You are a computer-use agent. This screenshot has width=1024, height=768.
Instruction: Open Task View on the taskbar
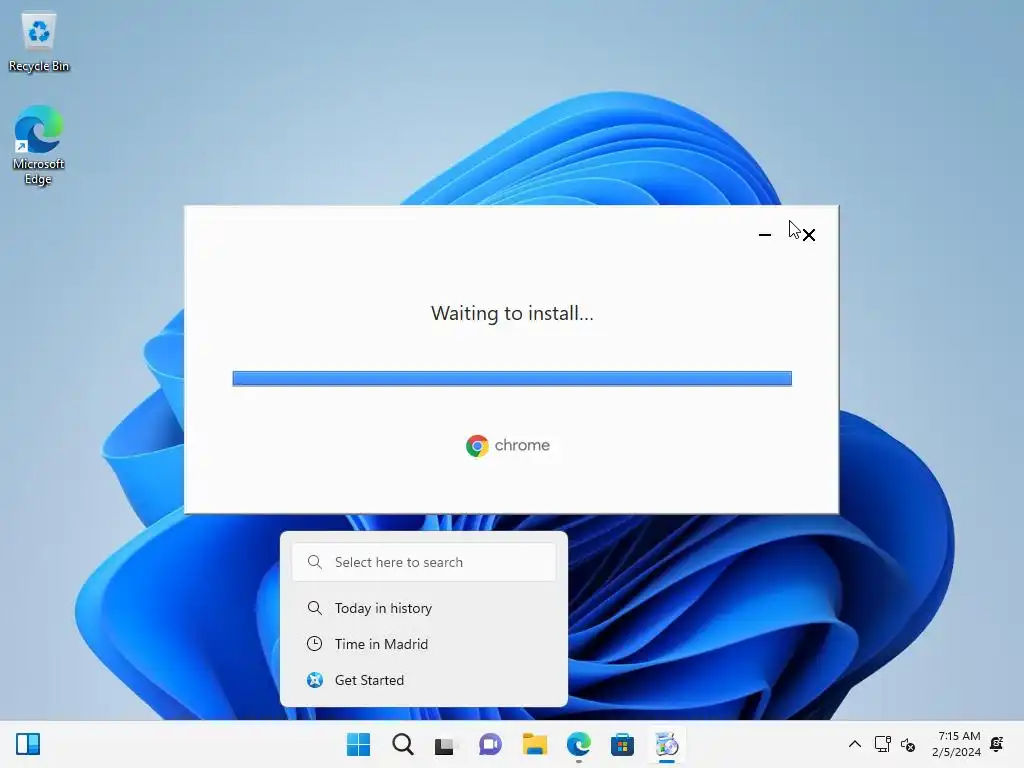pyautogui.click(x=446, y=744)
